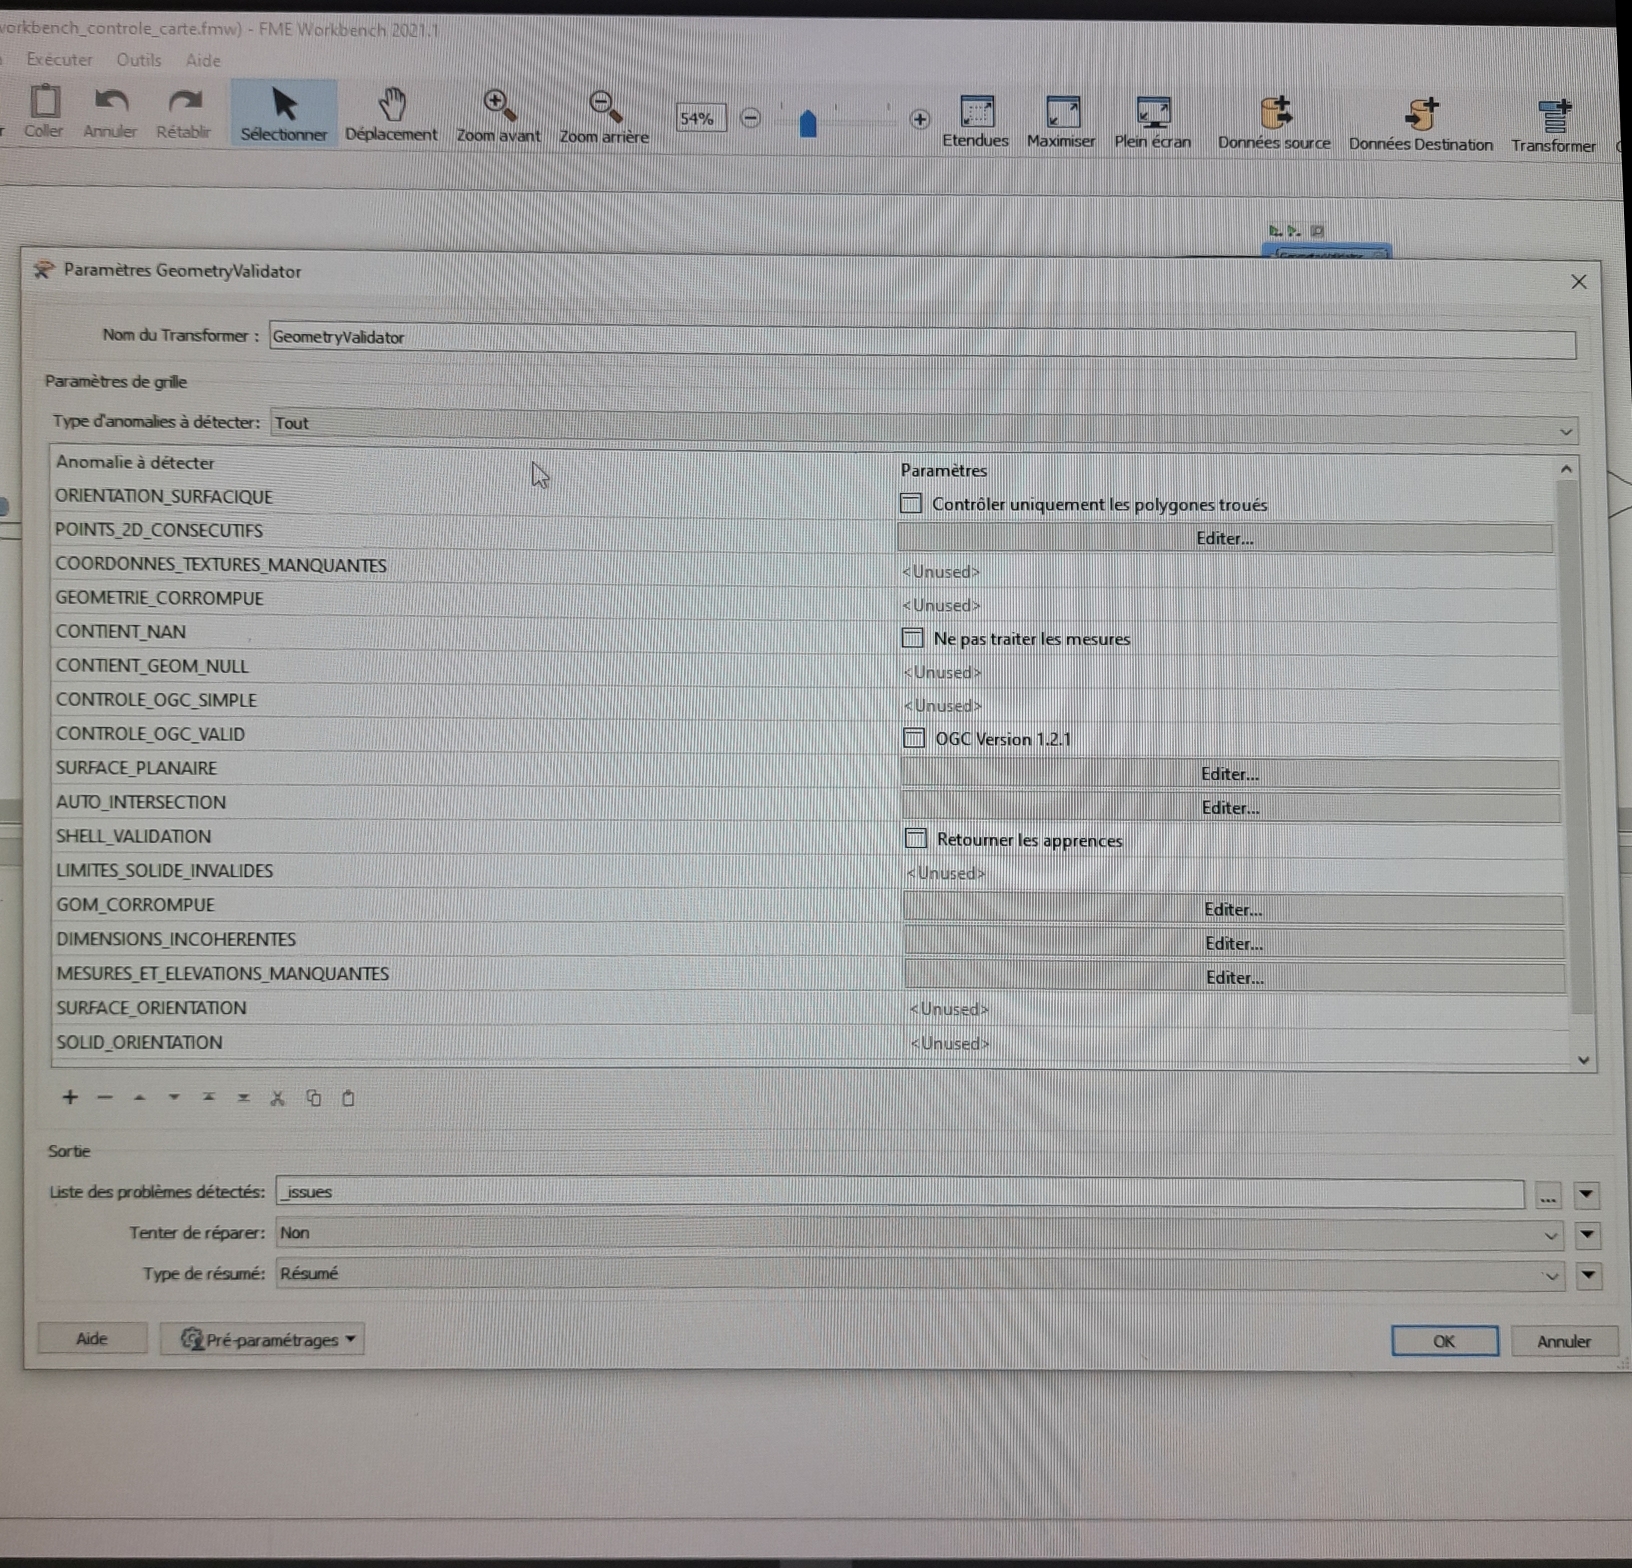The width and height of the screenshot is (1632, 1568).
Task: Remove the row with the minus icon
Action: pos(105,1097)
